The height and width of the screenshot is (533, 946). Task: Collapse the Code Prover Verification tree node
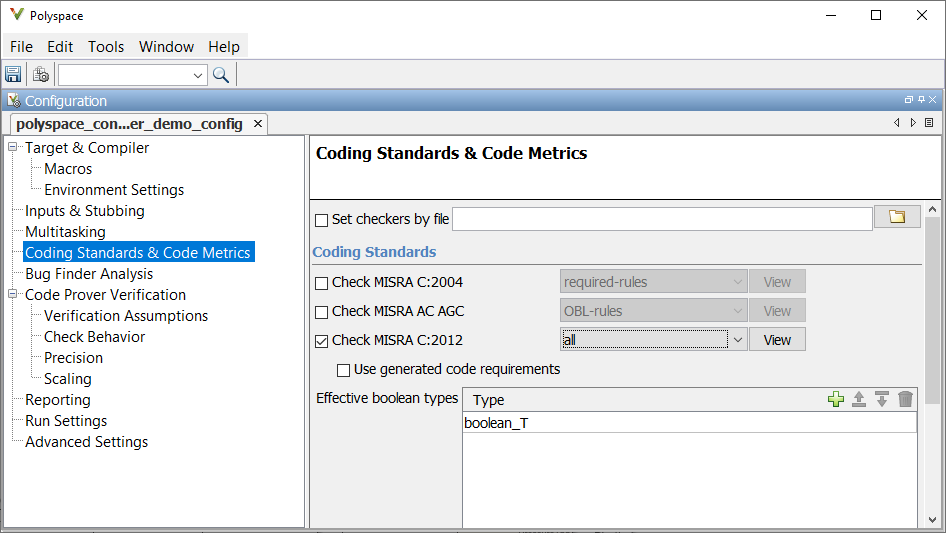[x=14, y=295]
